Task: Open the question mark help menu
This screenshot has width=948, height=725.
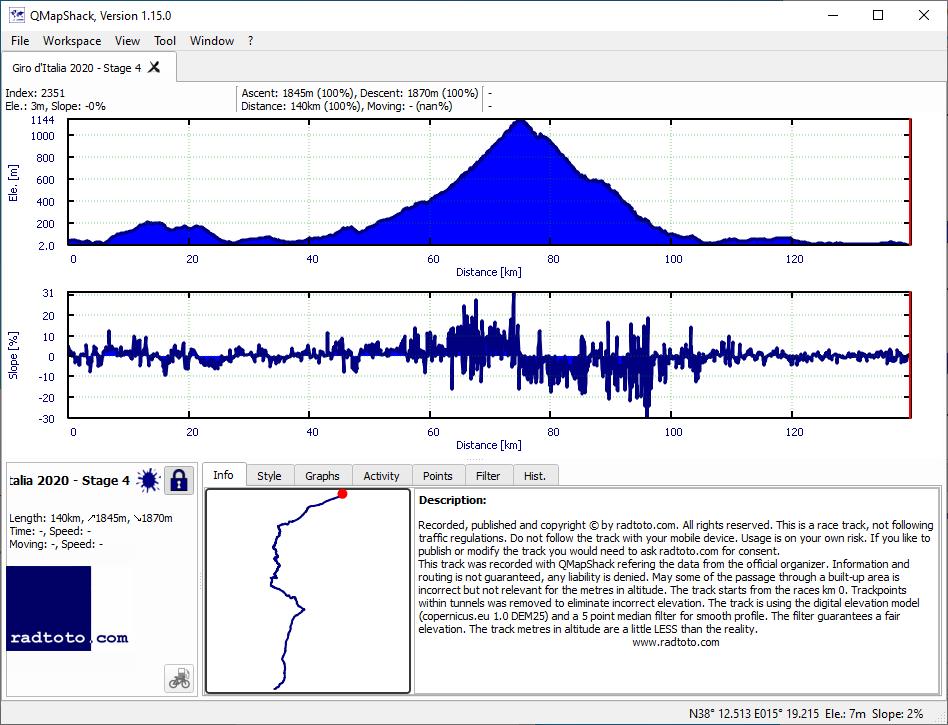Action: point(250,41)
